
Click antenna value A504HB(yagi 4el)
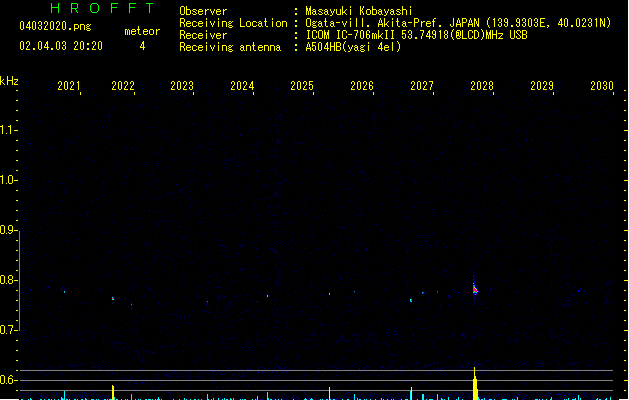(353, 47)
